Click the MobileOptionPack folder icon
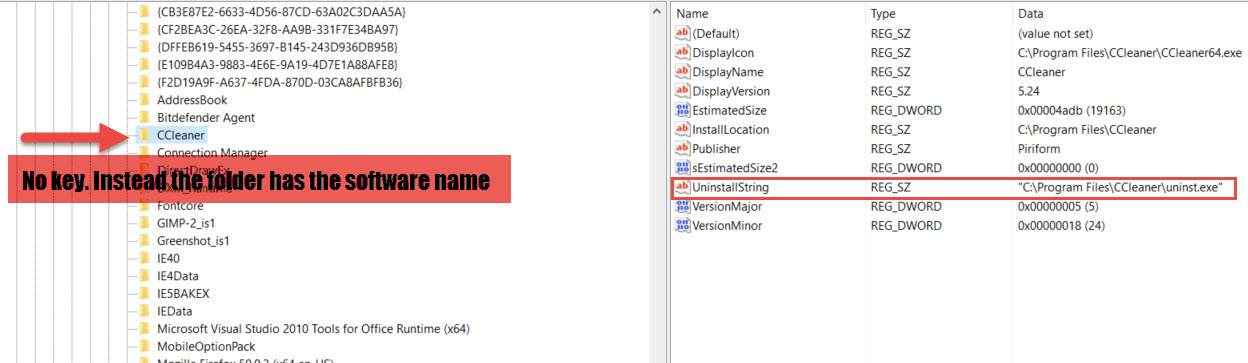 click(x=144, y=346)
